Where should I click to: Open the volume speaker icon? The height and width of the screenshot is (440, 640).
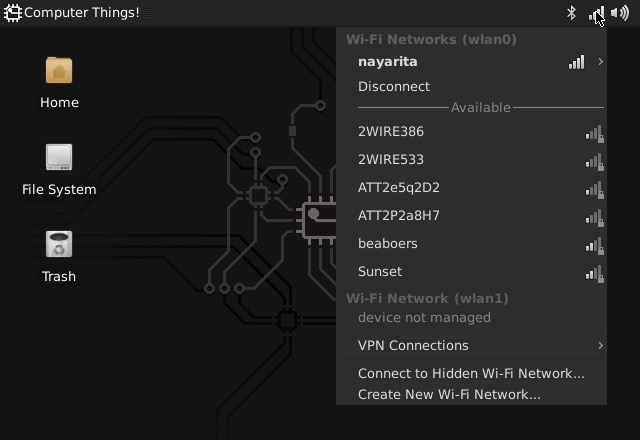(619, 13)
